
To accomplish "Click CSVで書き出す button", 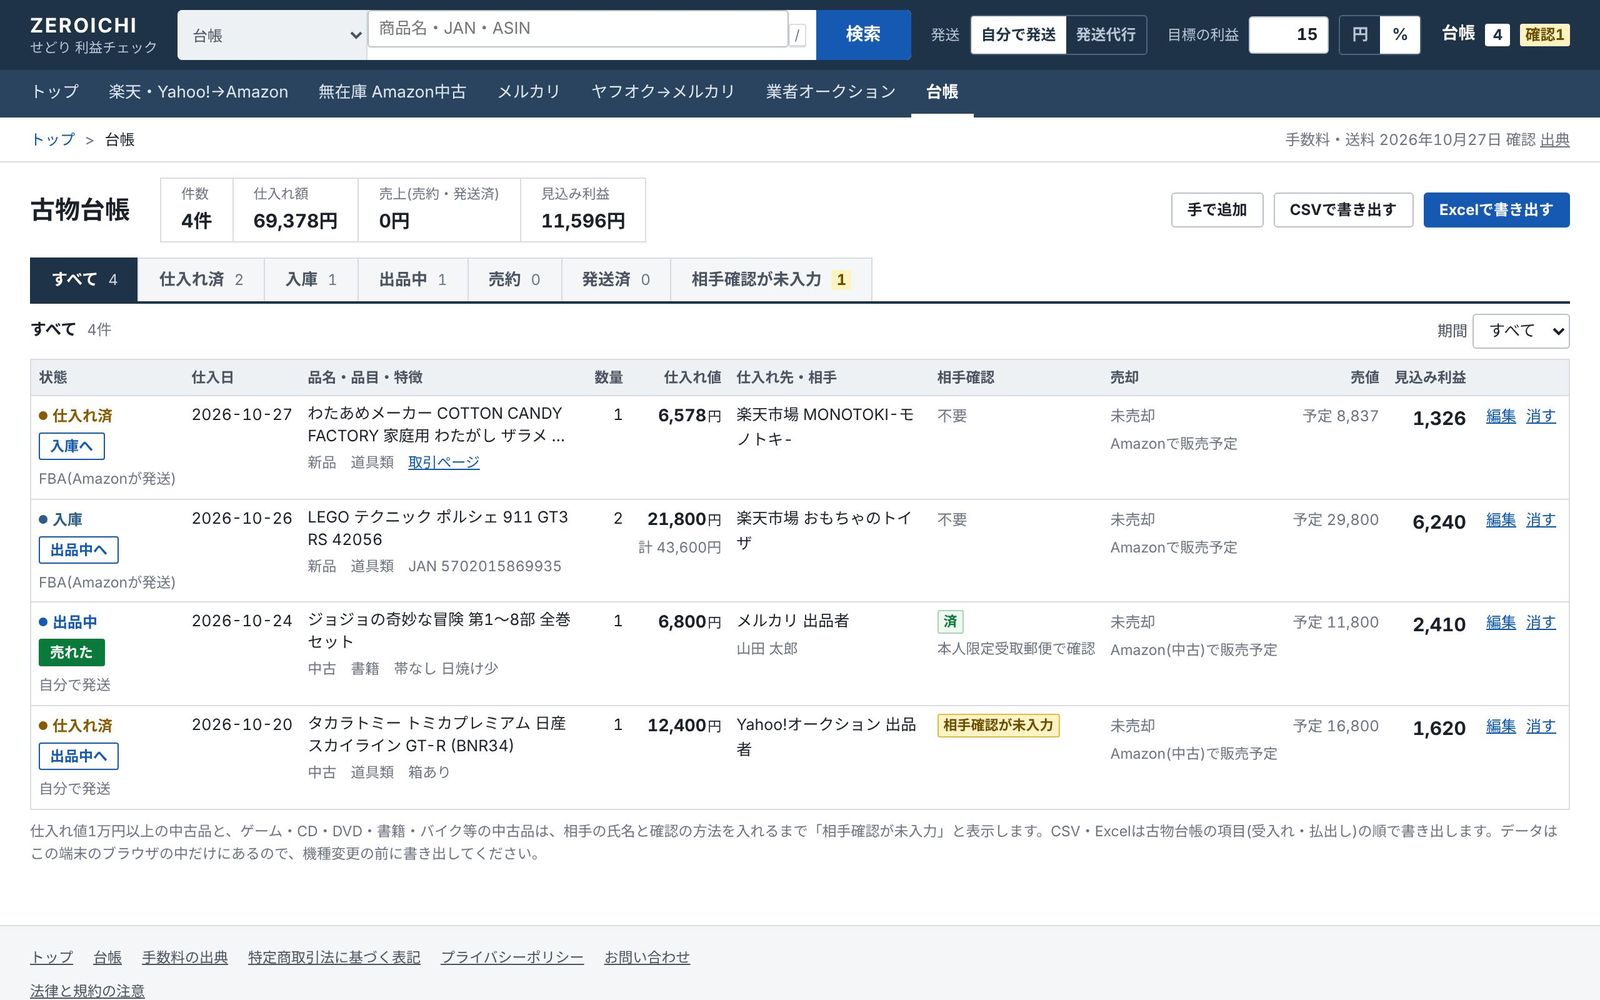I will point(1343,210).
